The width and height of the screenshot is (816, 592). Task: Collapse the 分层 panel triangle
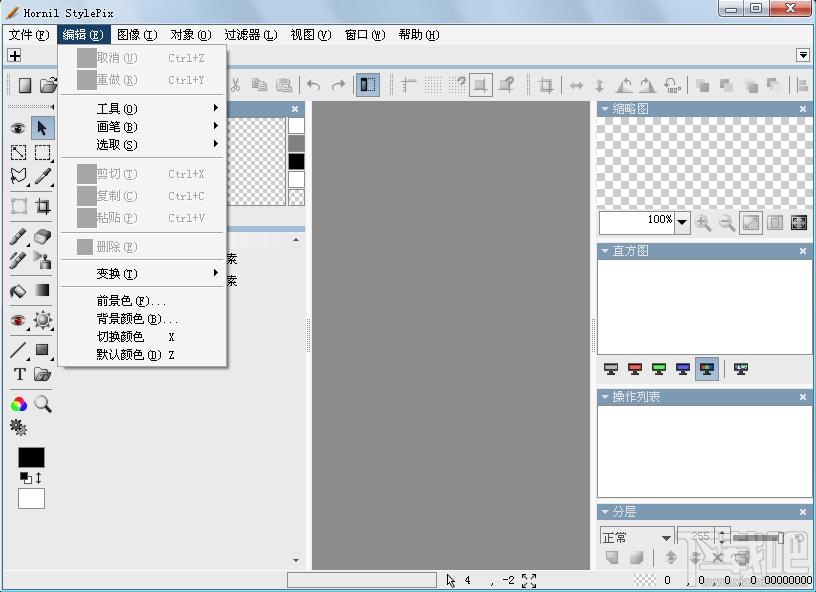pos(605,512)
